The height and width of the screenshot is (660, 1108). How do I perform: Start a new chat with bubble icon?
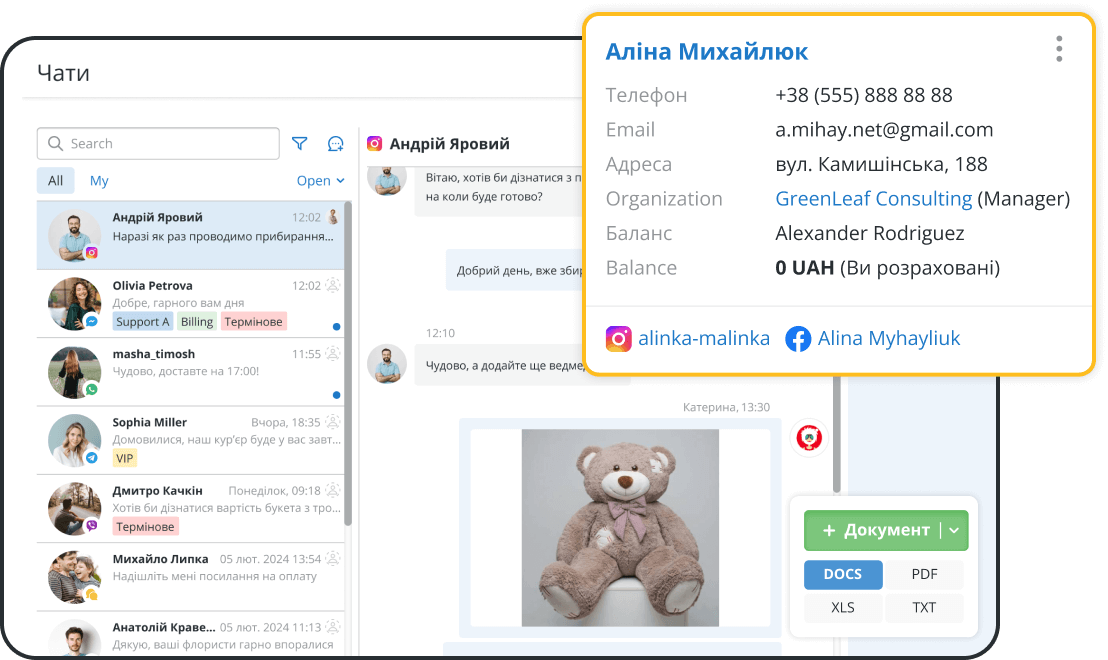pyautogui.click(x=336, y=144)
